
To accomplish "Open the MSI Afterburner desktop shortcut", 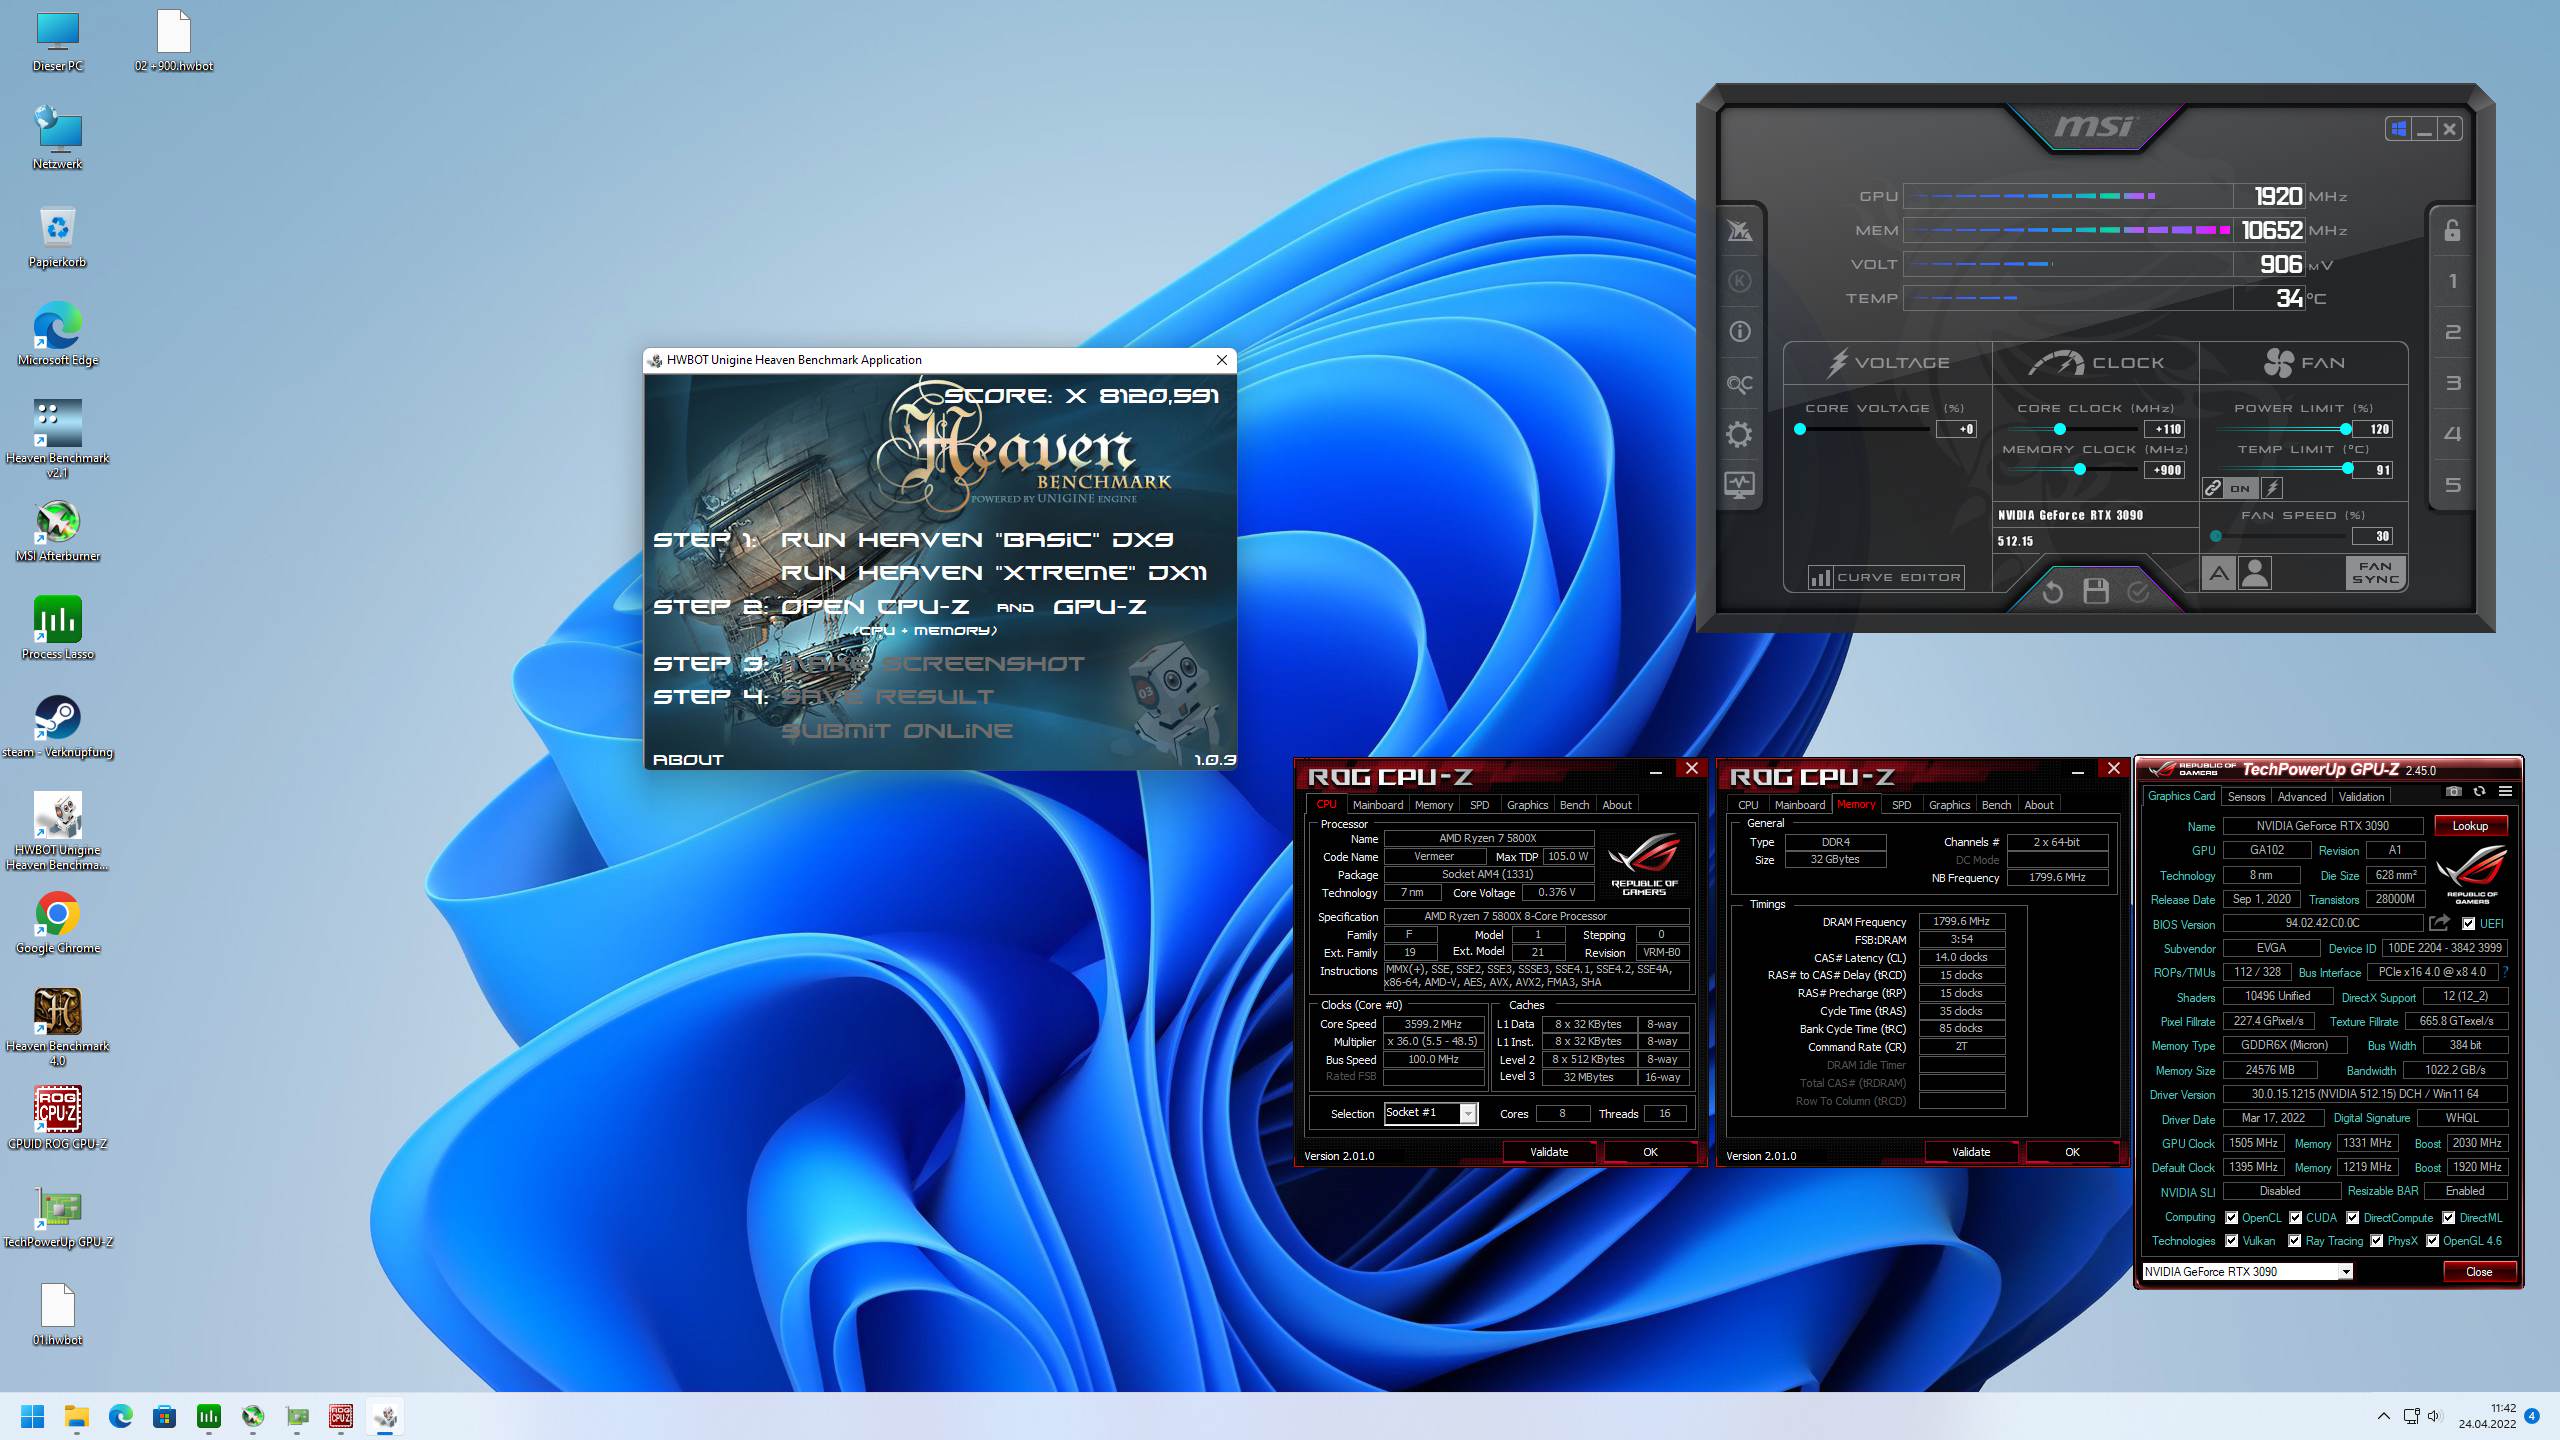I will coord(57,531).
